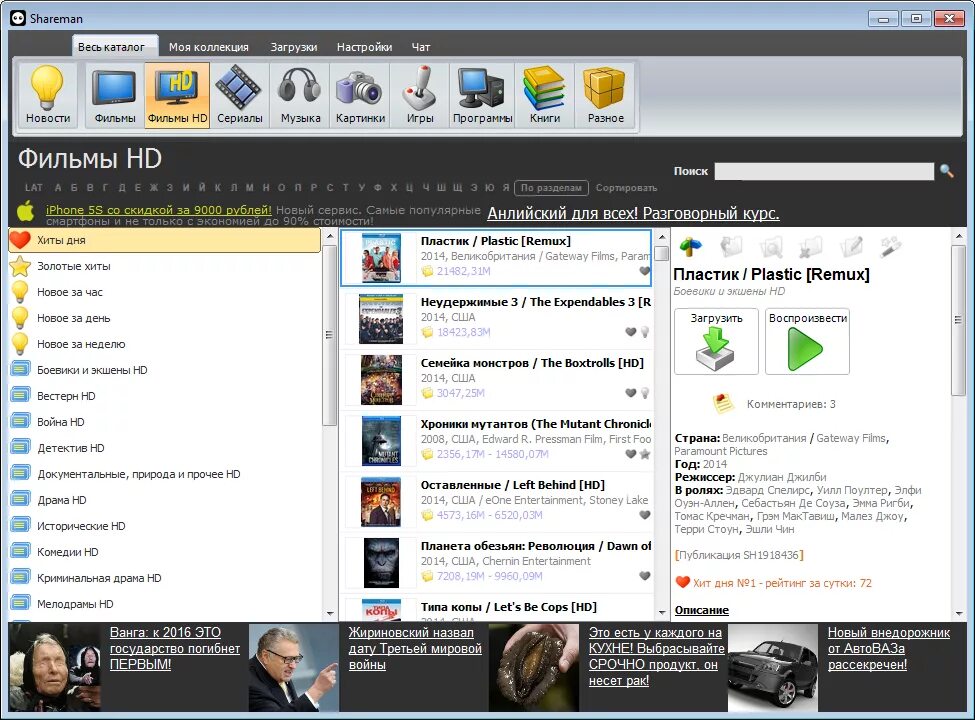Open Вестерн HD section
975x720 pixels.
pos(165,396)
